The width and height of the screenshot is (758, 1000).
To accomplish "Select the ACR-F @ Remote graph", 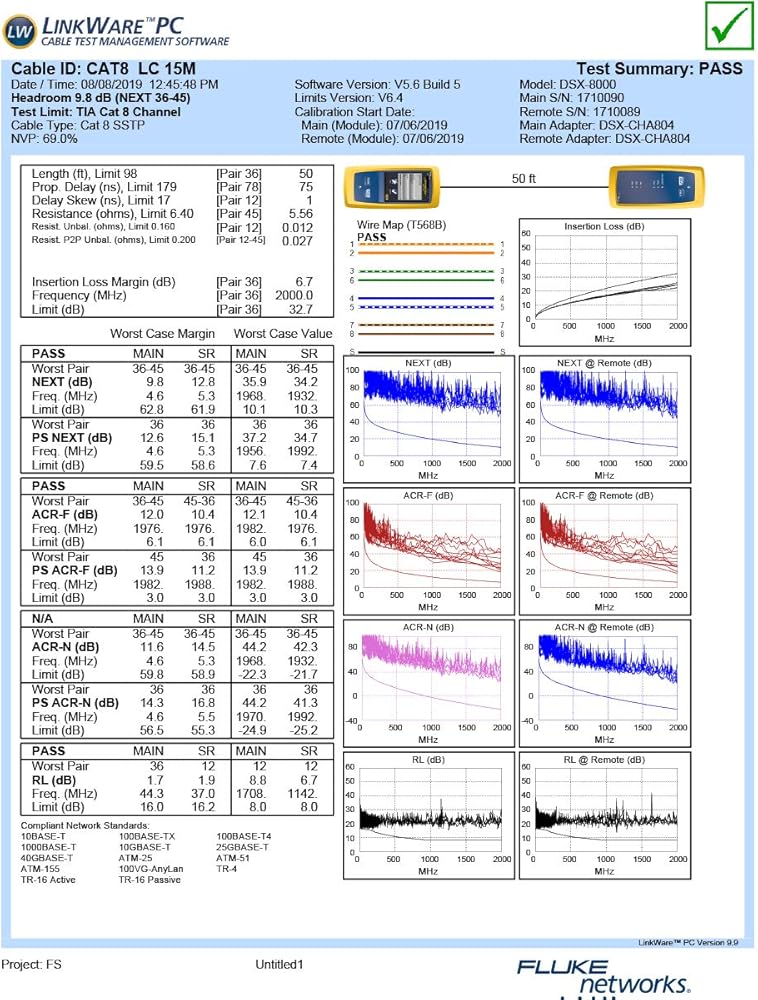I will point(604,545).
